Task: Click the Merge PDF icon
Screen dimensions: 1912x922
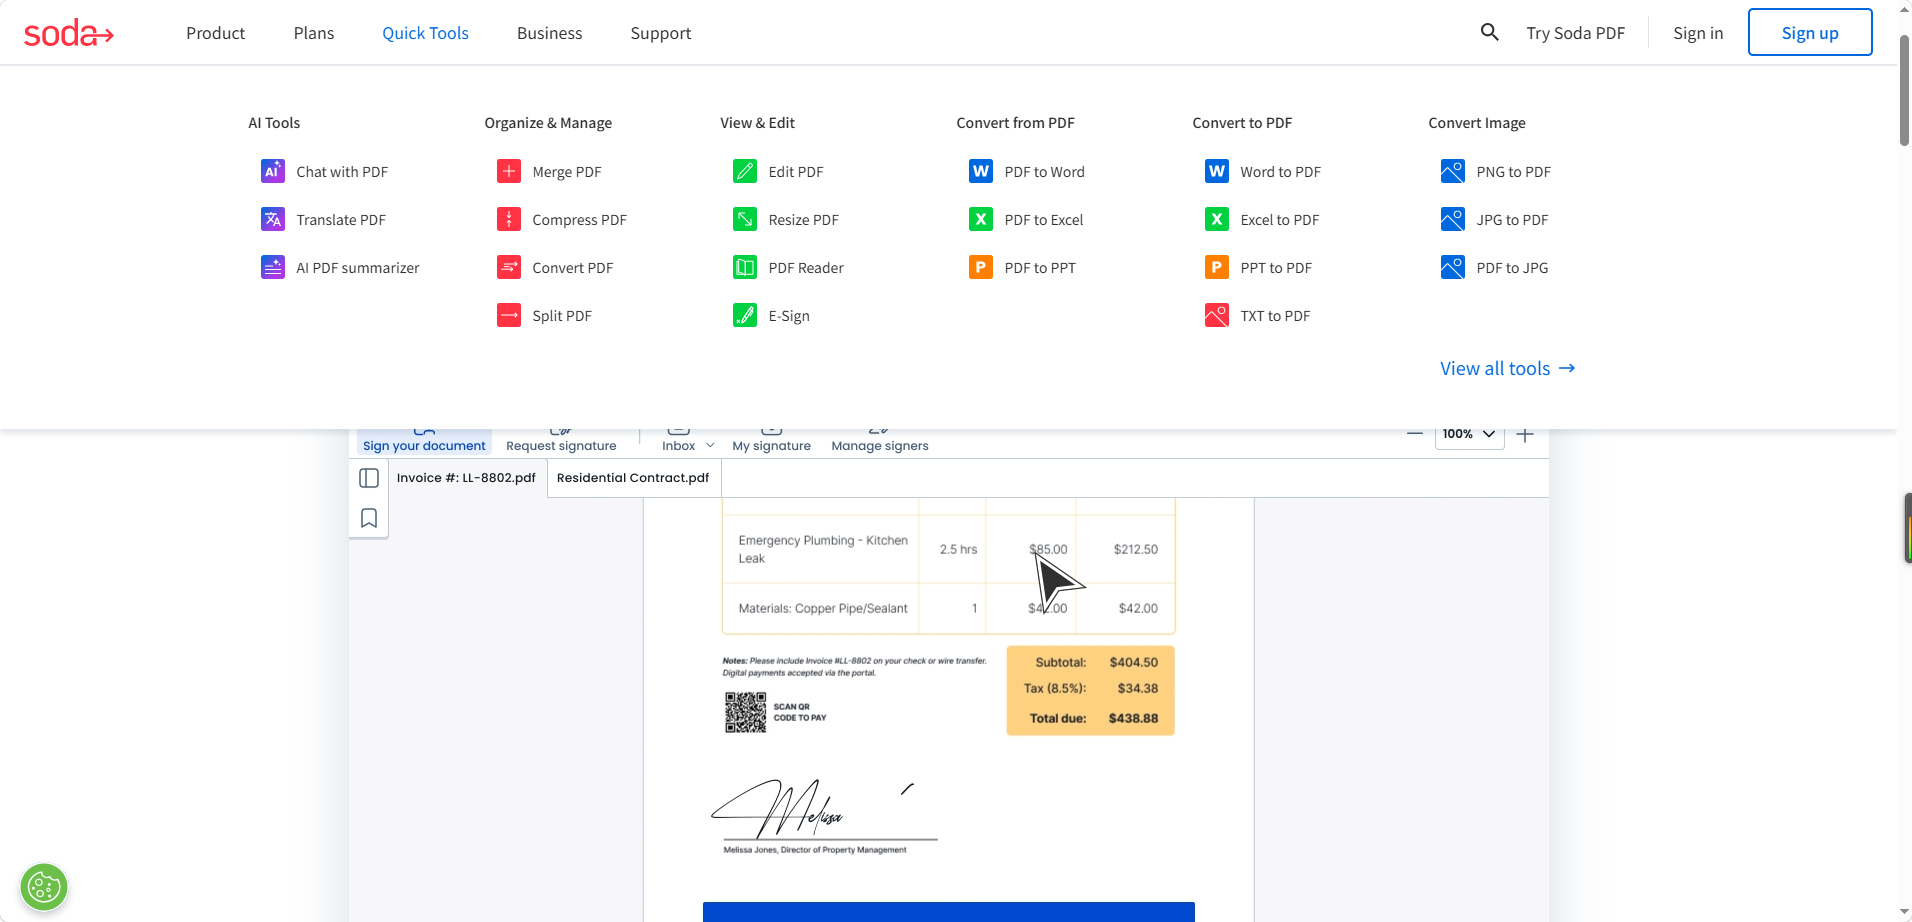Action: point(509,171)
